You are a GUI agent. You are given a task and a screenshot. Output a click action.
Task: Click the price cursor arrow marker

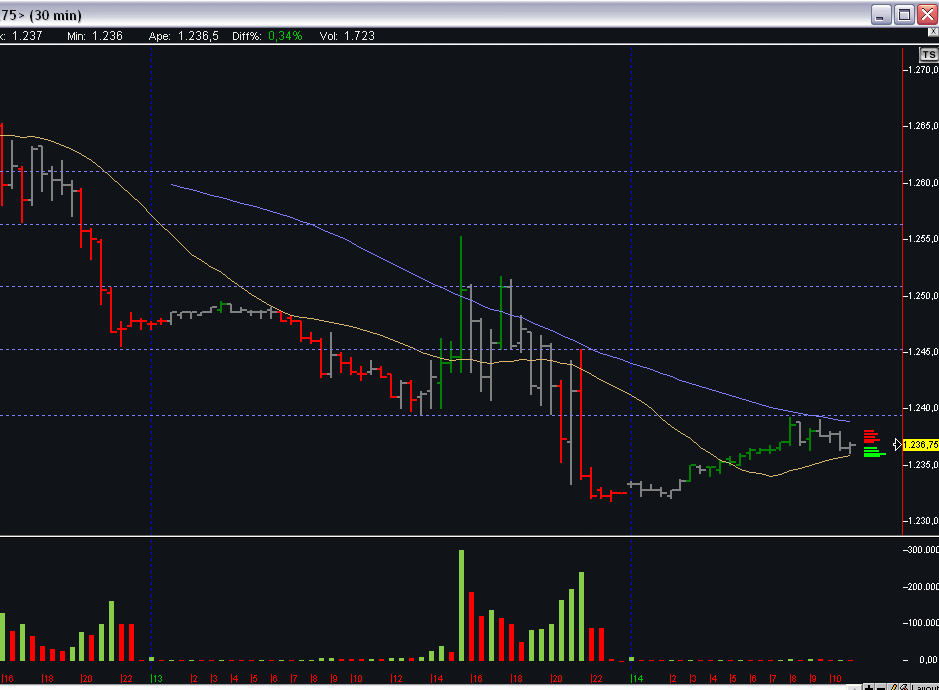click(x=896, y=444)
